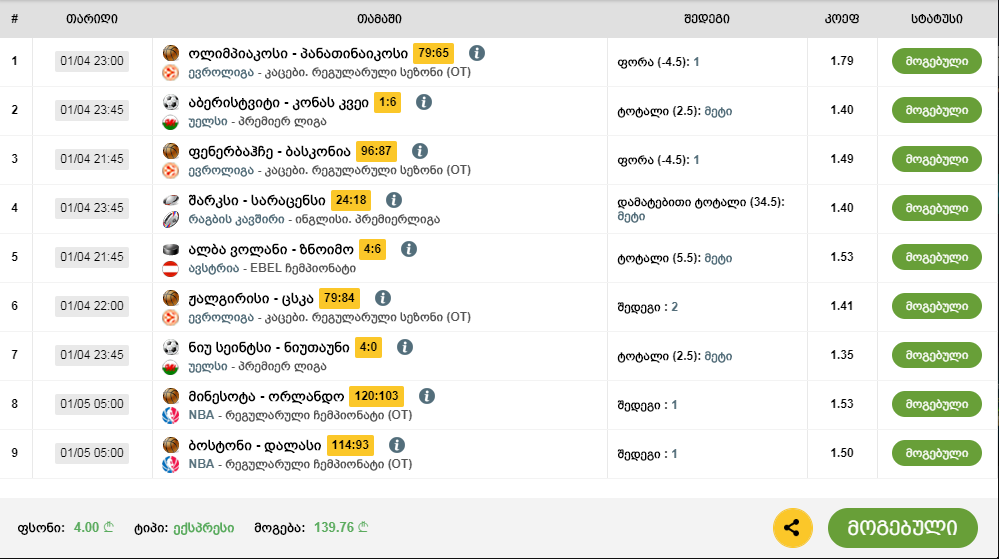Click ტოტალი (5.5): მეტი result
Image resolution: width=999 pixels, height=559 pixels.
pyautogui.click(x=675, y=258)
